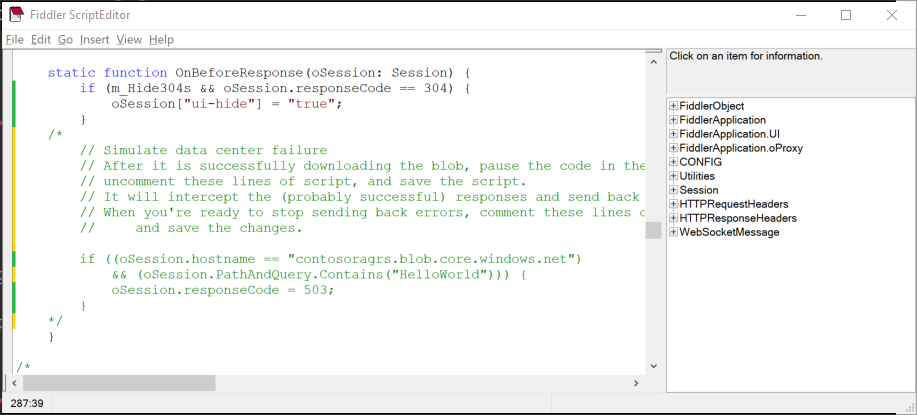Viewport: 917px width, 415px height.
Task: Expand the FiddlerApplication.oProxy node
Action: point(674,148)
